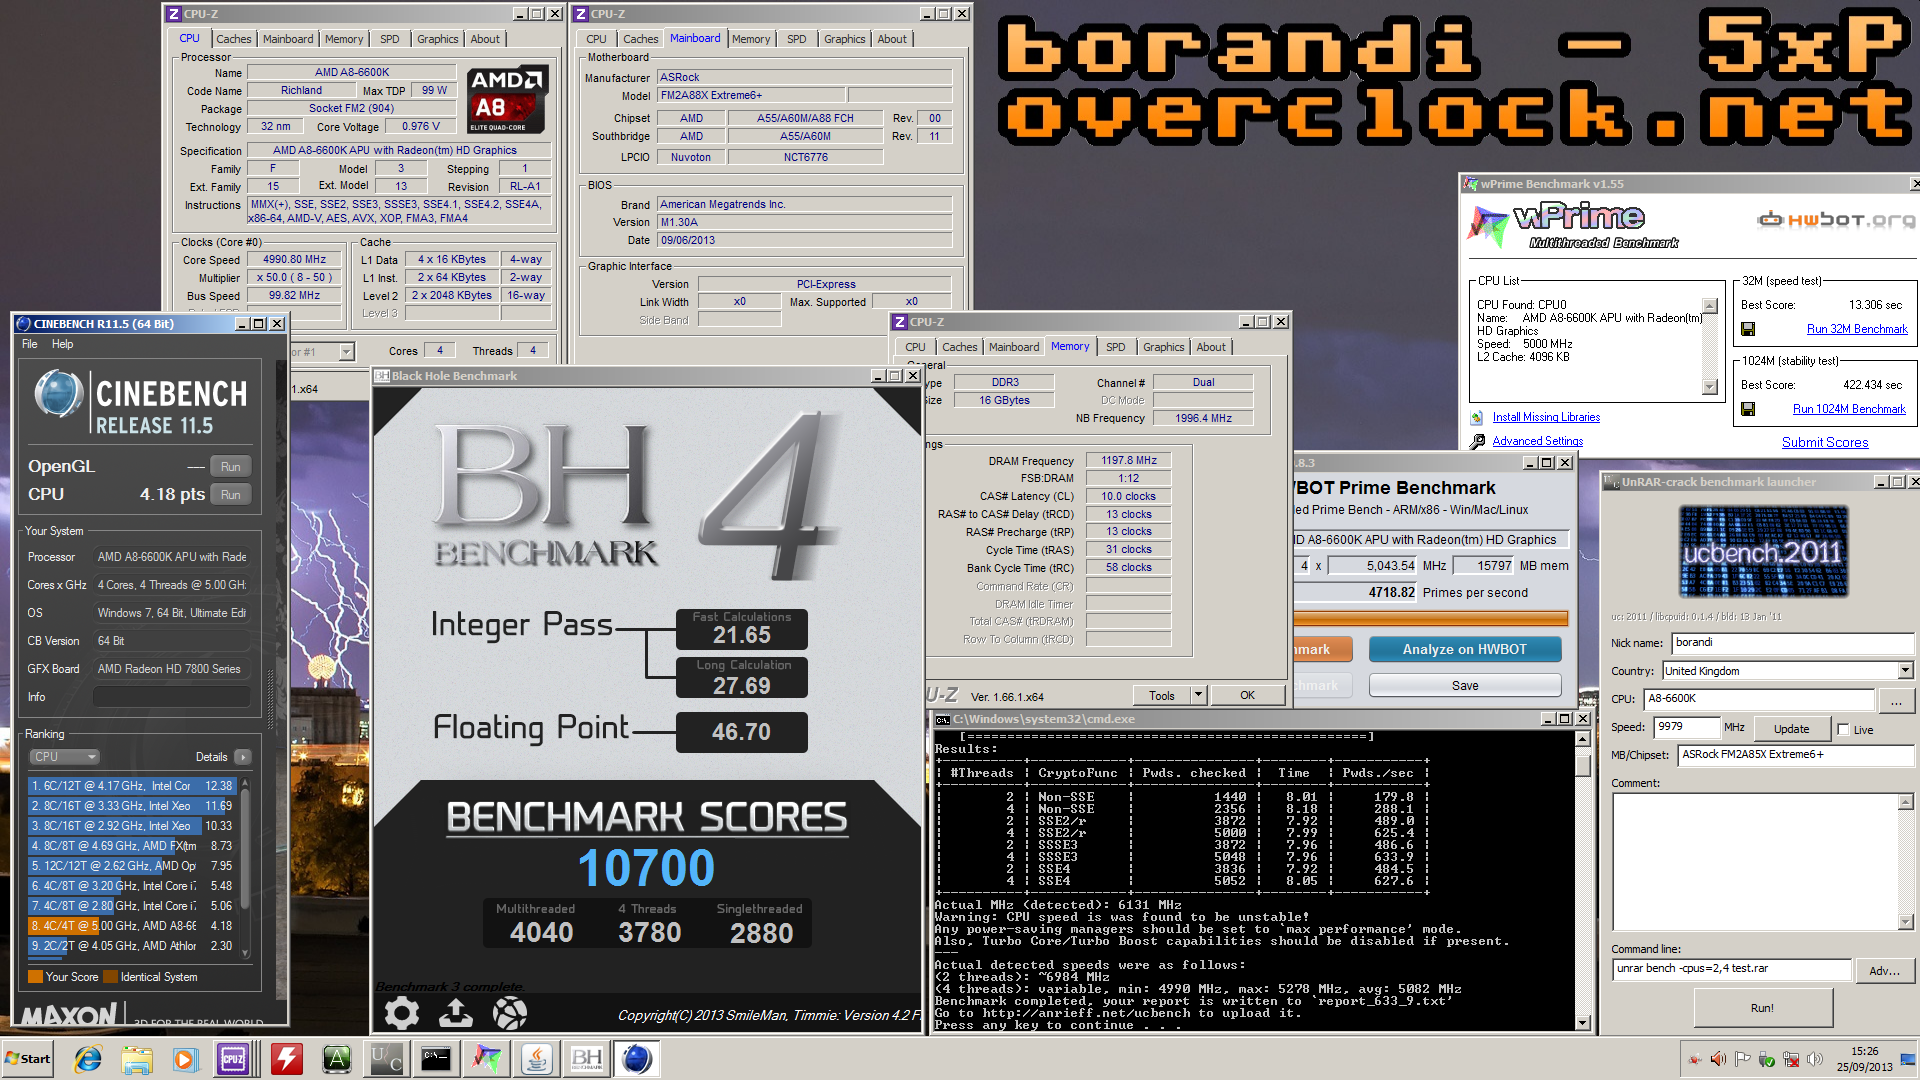Screen dimensions: 1920x1080
Task: Click the red lightning bolt taskbar icon
Action: pyautogui.click(x=287, y=1059)
